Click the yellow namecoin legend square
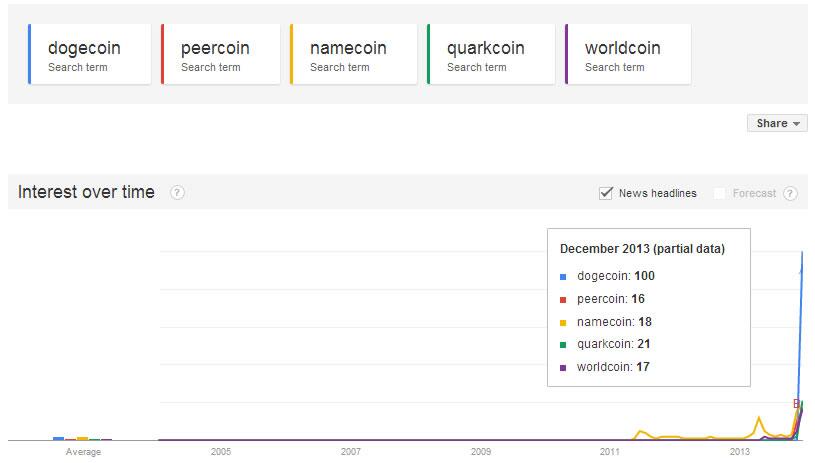This screenshot has width=815, height=463. pos(563,323)
